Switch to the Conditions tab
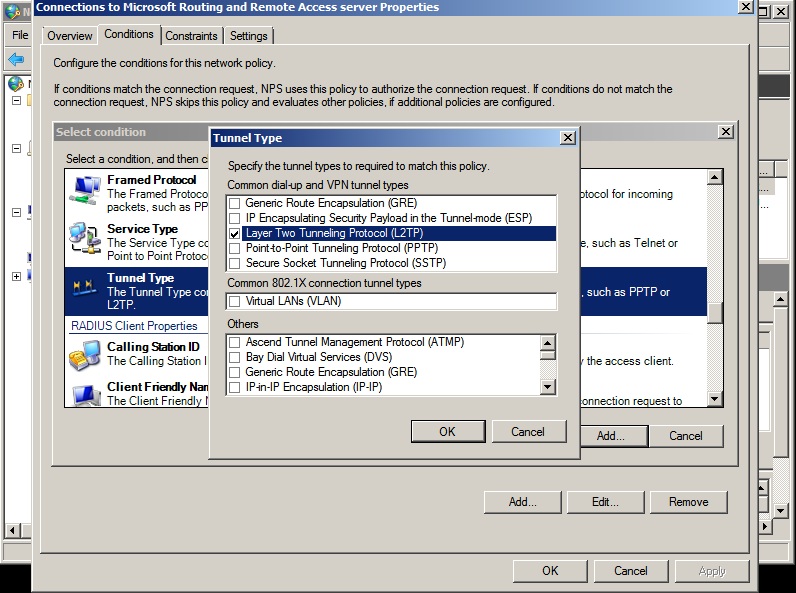The image size is (796, 593). 129,34
